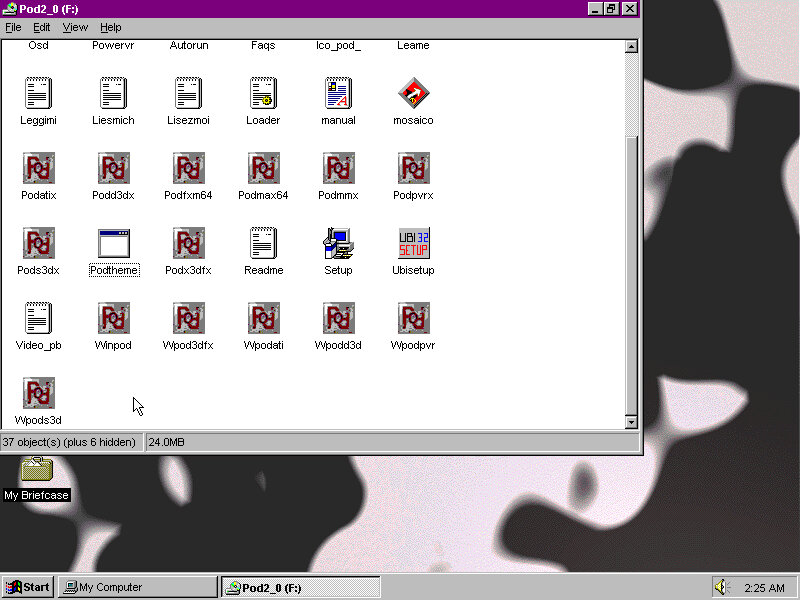800x600 pixels.
Task: Select the Loader file icon
Action: click(x=263, y=94)
